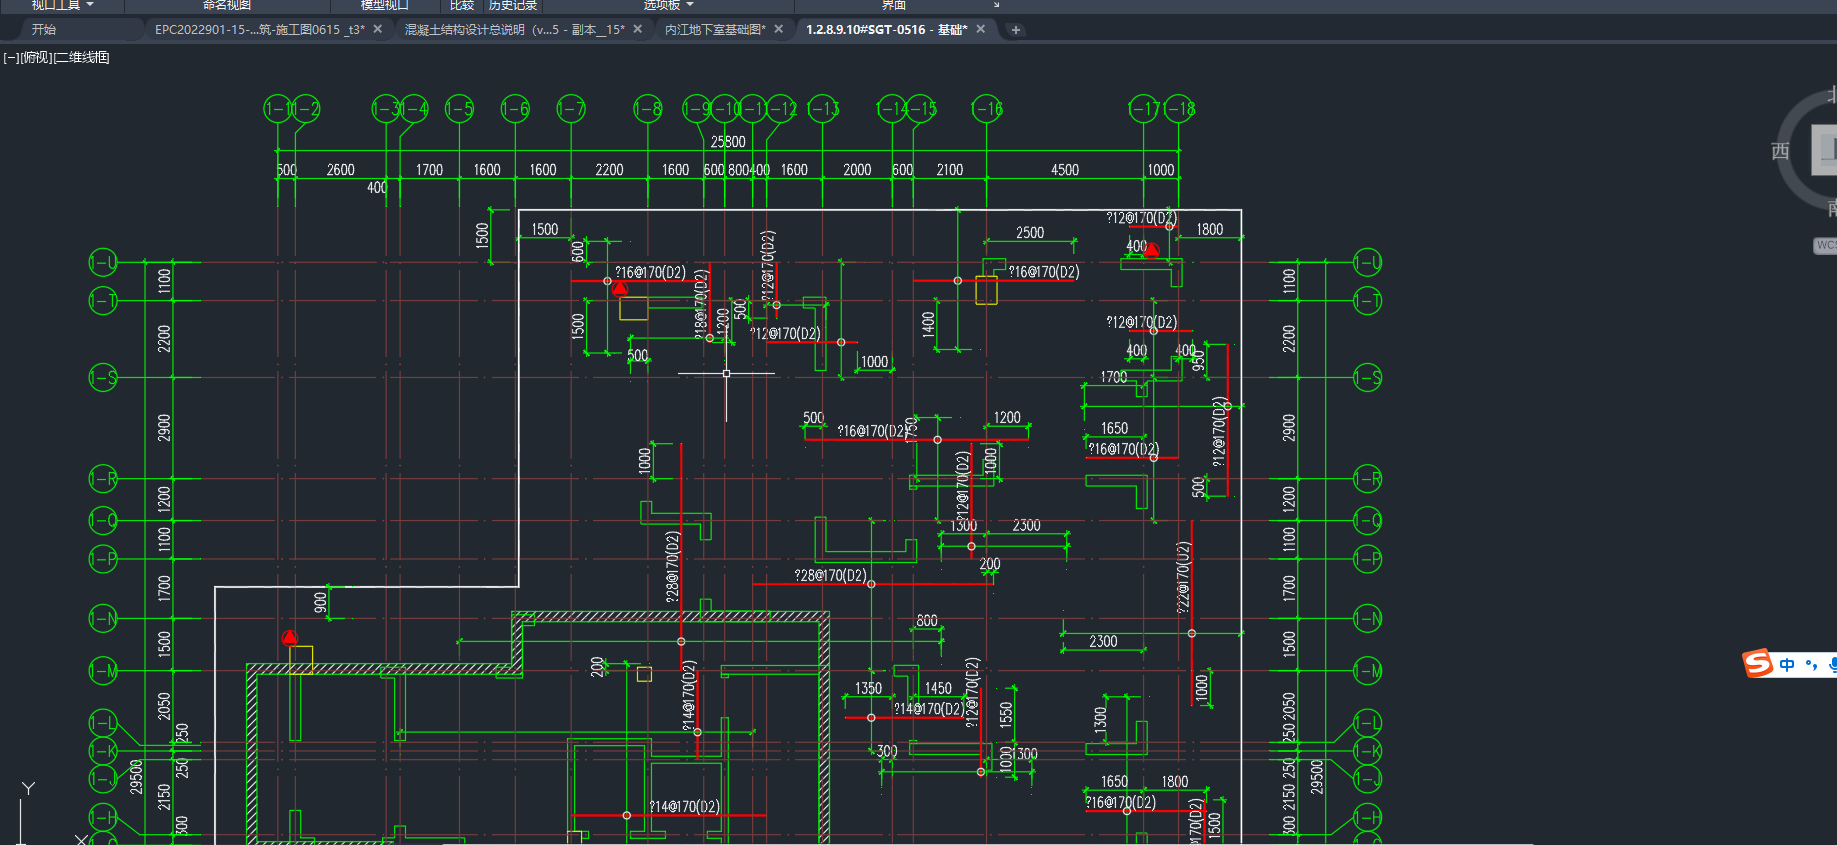
Task: Select the 1-5 grid axis bubble
Action: tap(459, 108)
